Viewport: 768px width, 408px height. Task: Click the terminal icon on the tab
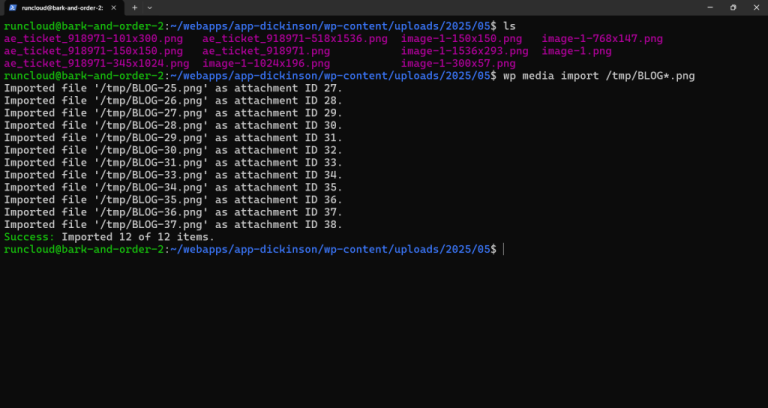pyautogui.click(x=11, y=7)
